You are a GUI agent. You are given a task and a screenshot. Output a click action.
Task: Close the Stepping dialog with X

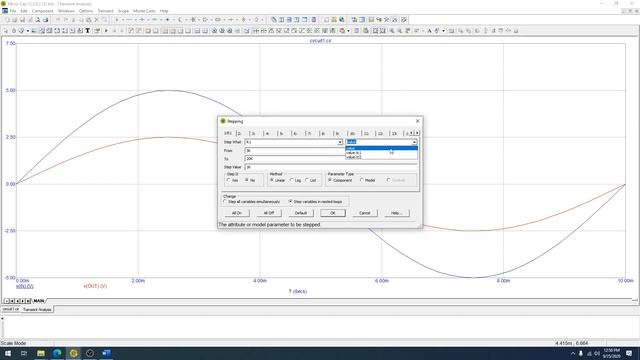tap(417, 121)
